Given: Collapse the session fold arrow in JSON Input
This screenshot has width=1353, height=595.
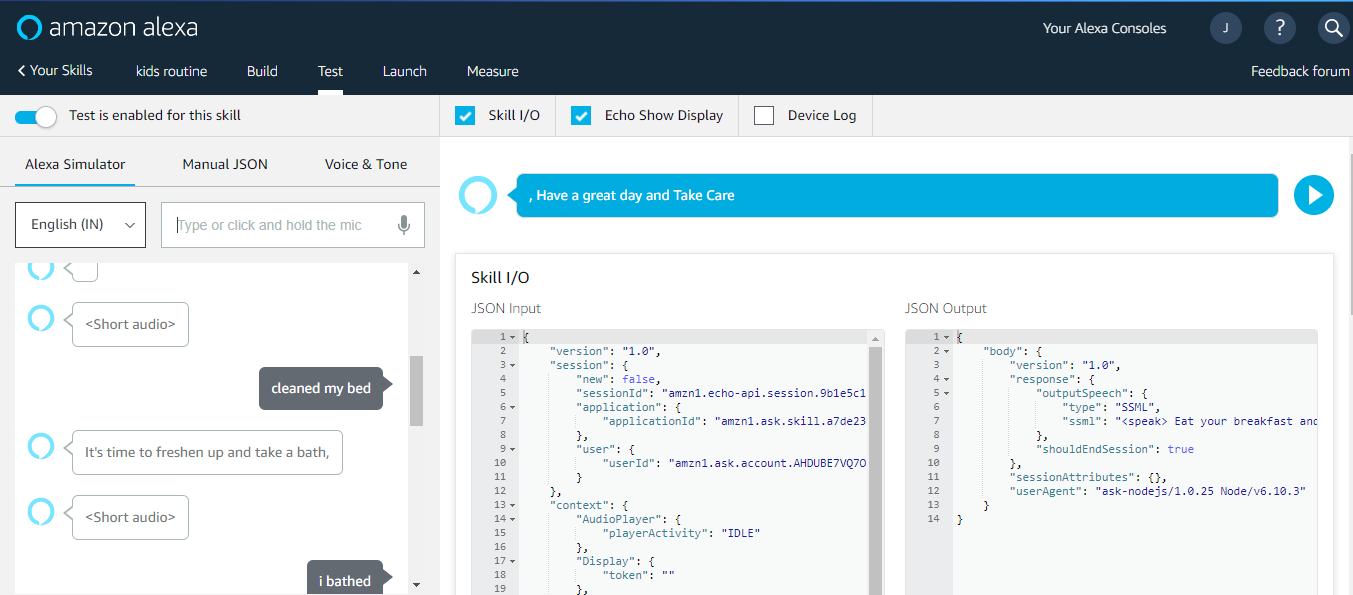Looking at the screenshot, I should coord(512,365).
